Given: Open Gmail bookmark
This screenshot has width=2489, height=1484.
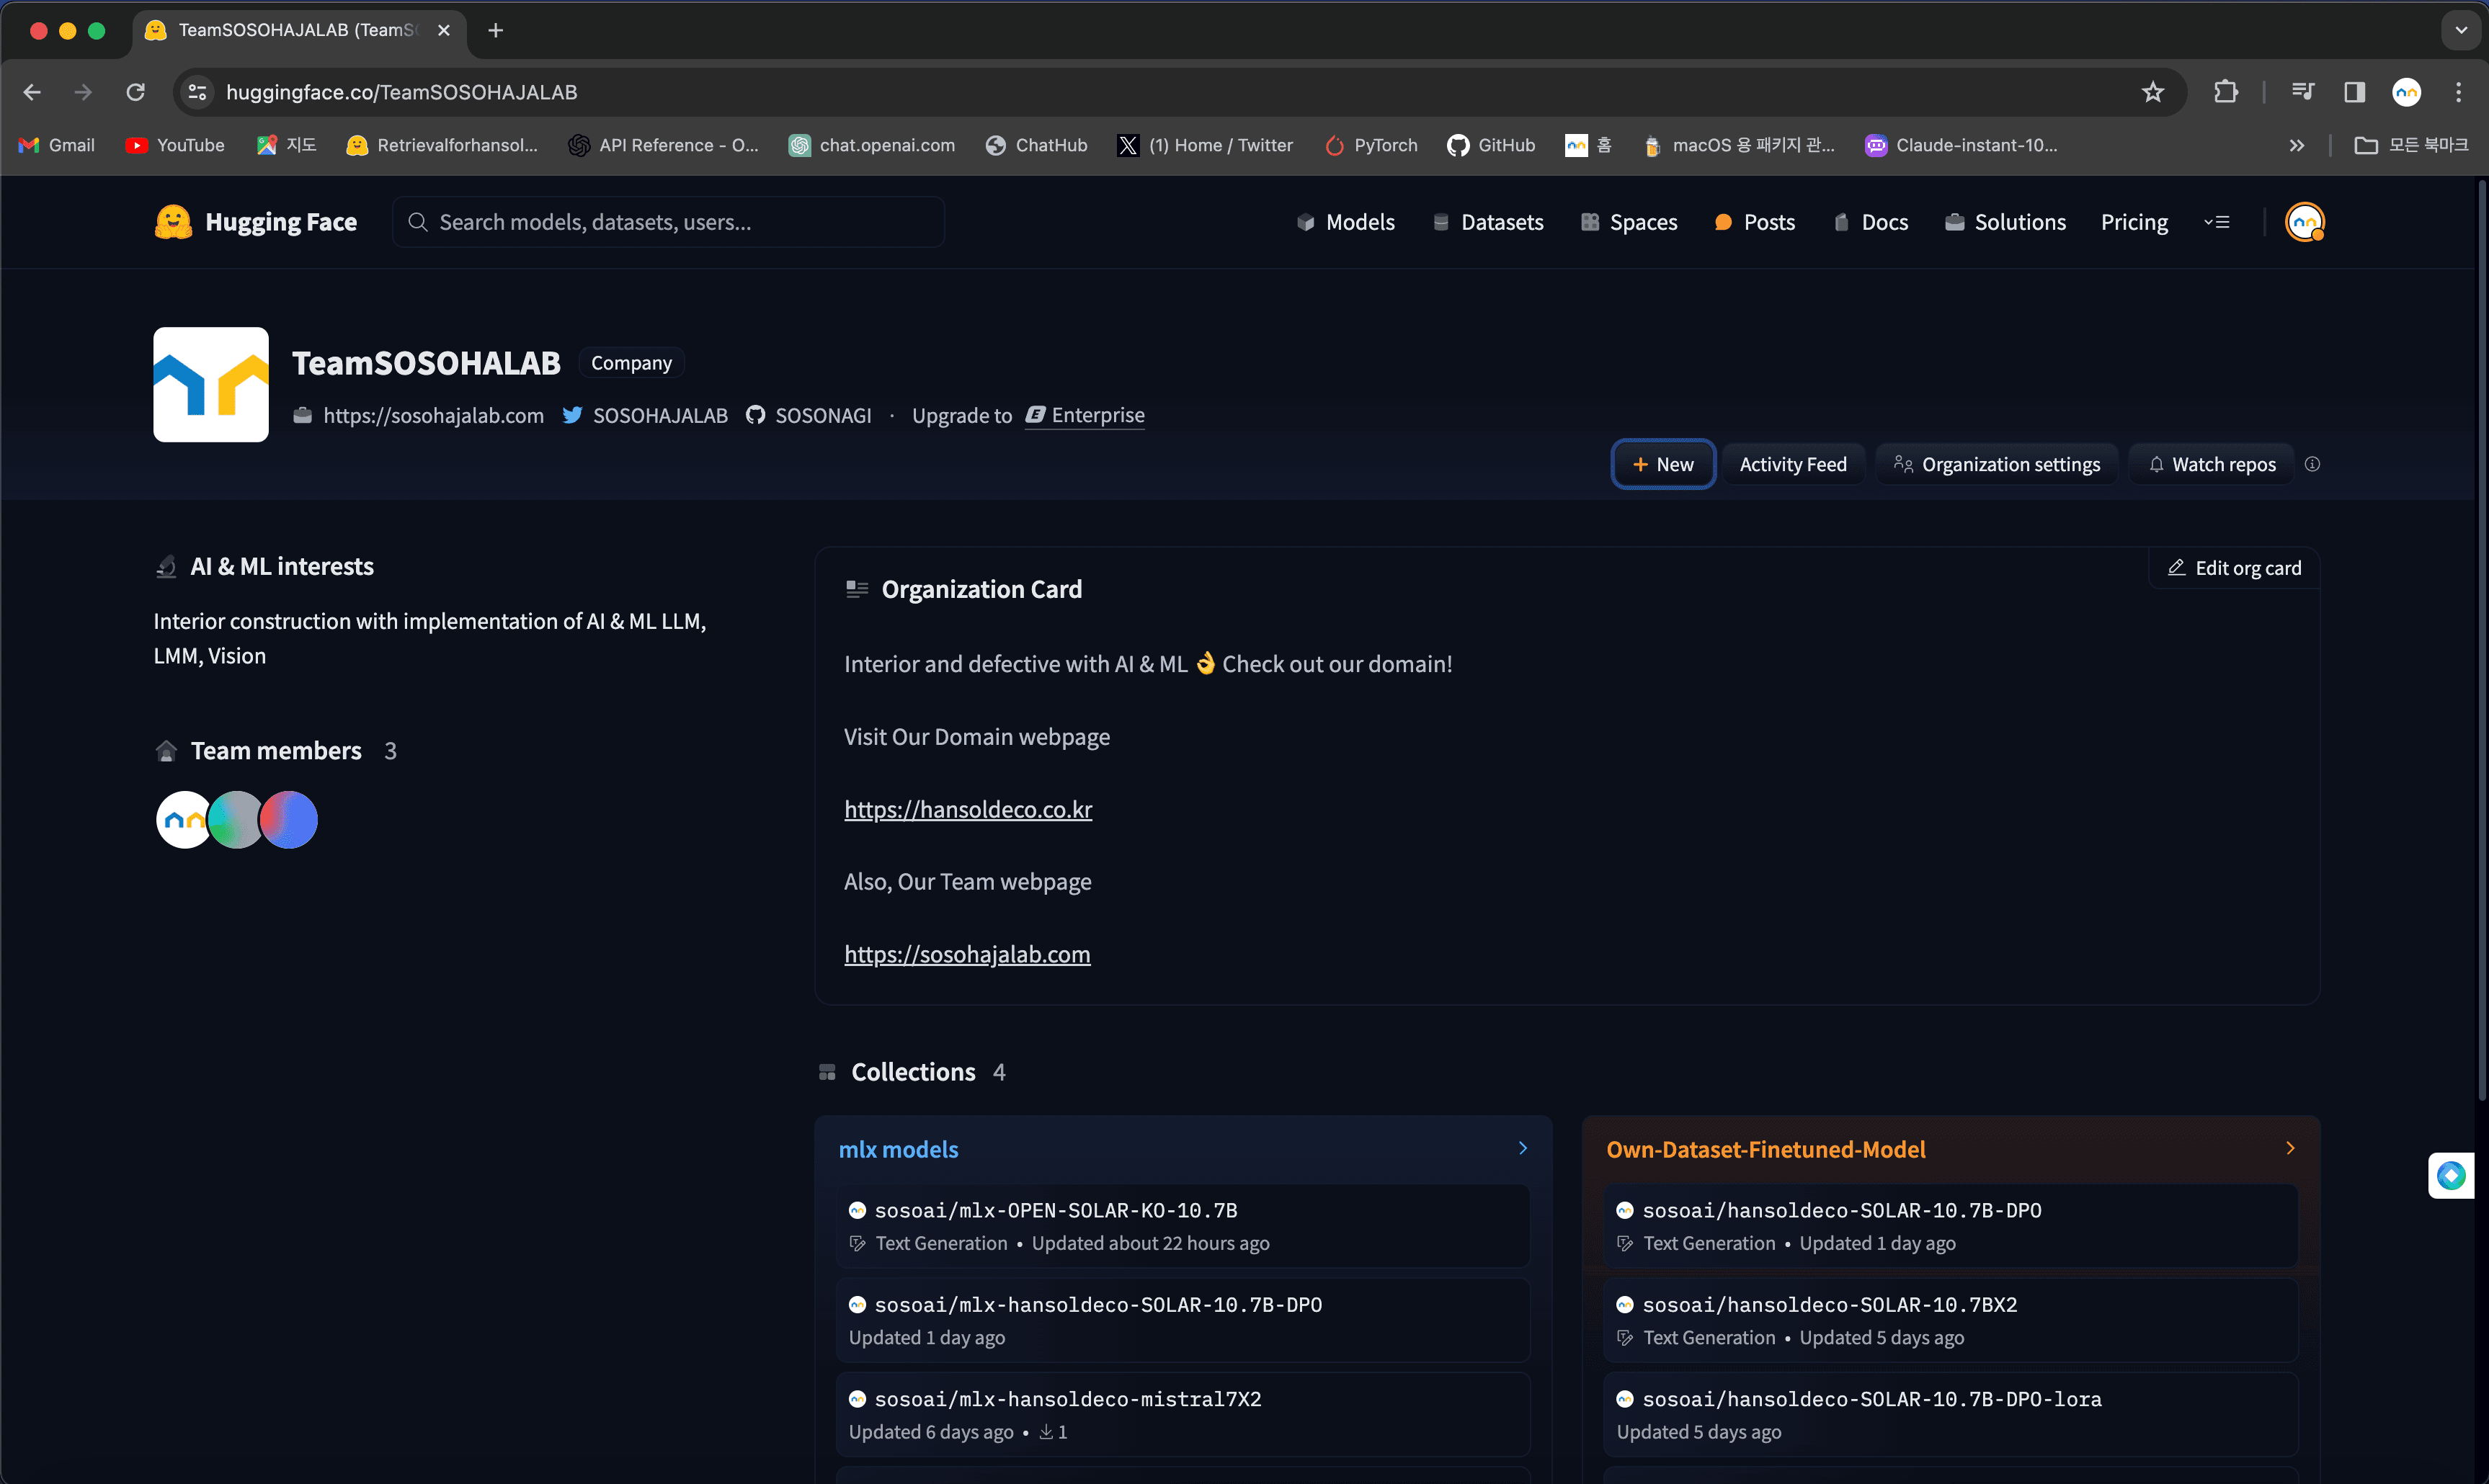Looking at the screenshot, I should tap(57, 145).
